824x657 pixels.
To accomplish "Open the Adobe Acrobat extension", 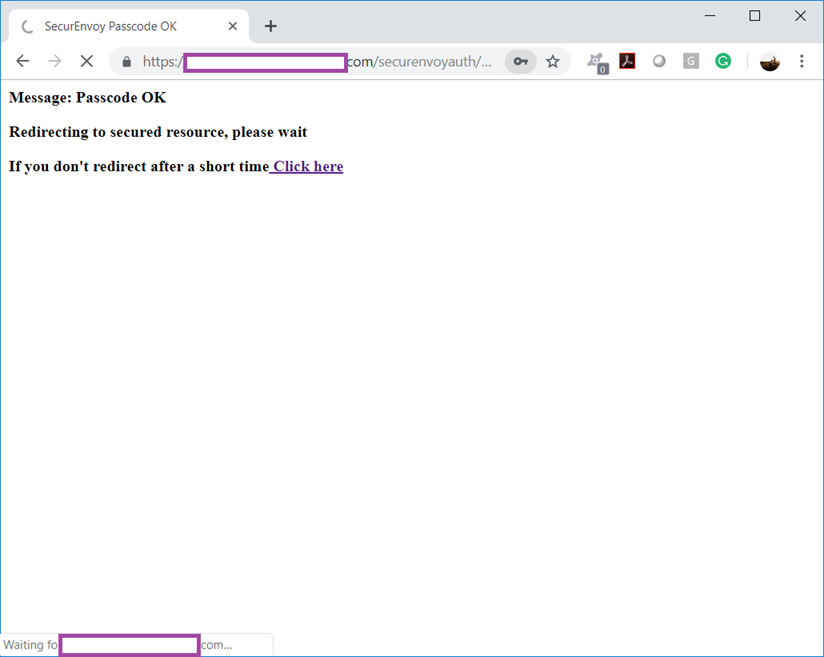I will (627, 61).
